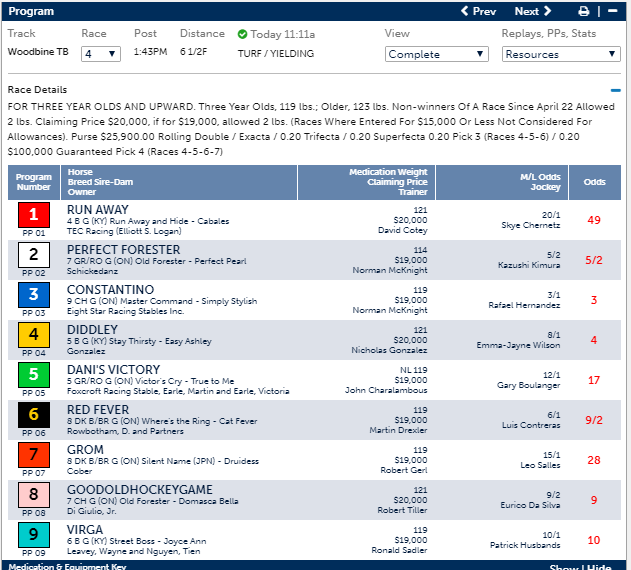
Task: Click Show Hide for Medication key
Action: coord(580,566)
